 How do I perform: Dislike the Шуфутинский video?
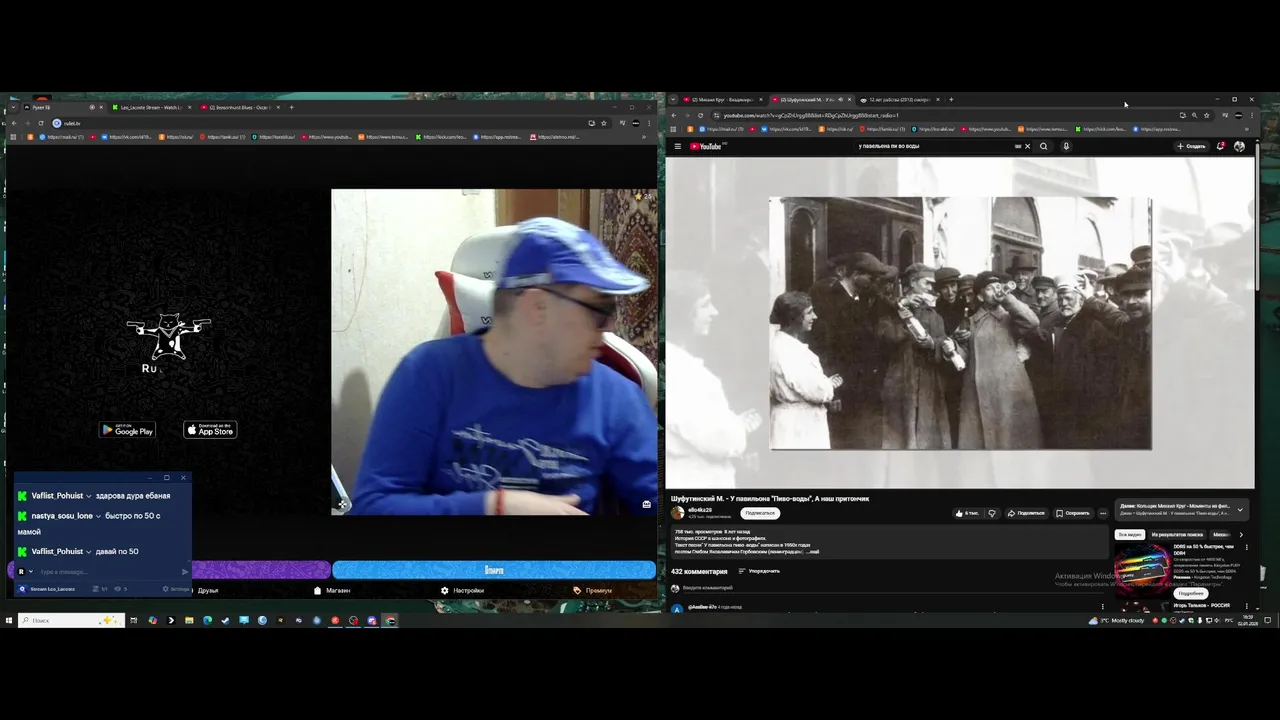[x=992, y=513]
